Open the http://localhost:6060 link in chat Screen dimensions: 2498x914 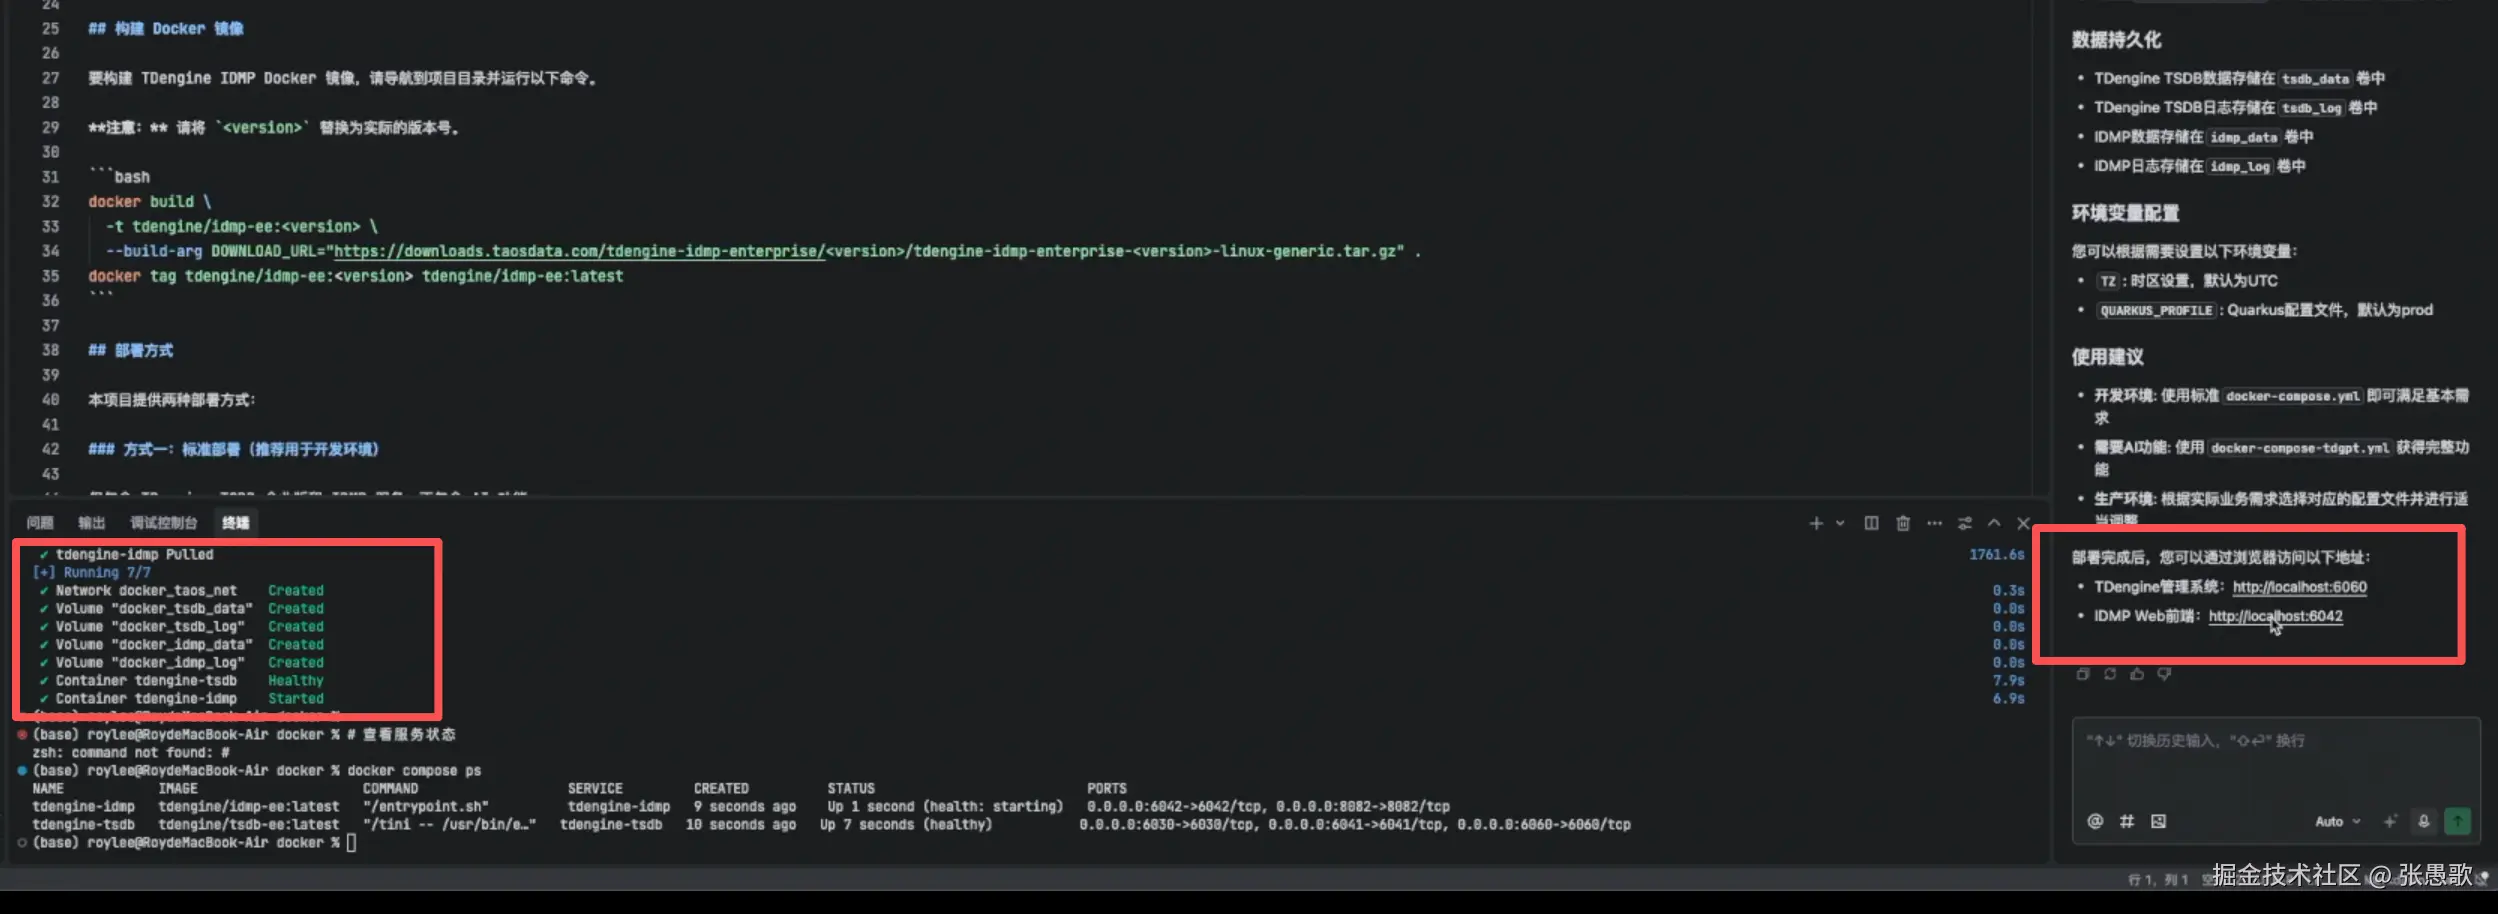coord(2300,587)
